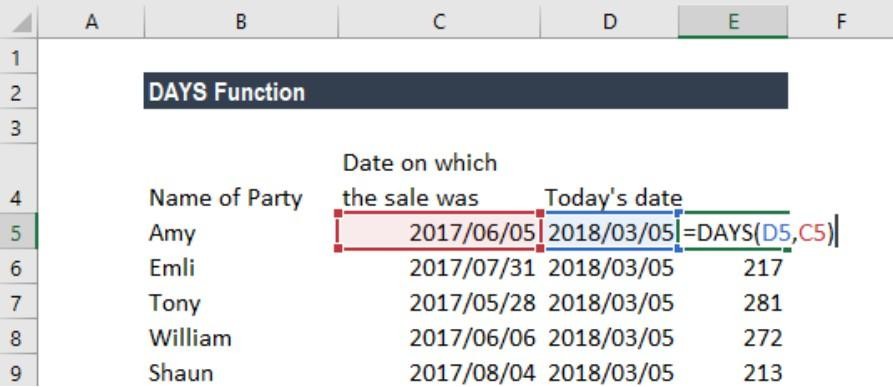
Task: Select row 9 header
Action: [18, 373]
